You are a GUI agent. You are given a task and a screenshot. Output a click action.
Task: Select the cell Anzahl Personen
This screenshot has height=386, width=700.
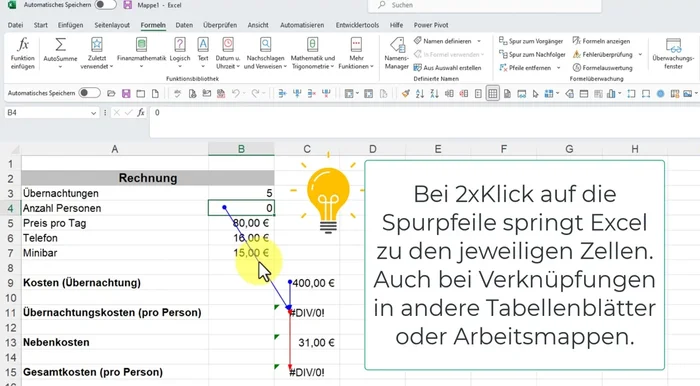(x=115, y=208)
